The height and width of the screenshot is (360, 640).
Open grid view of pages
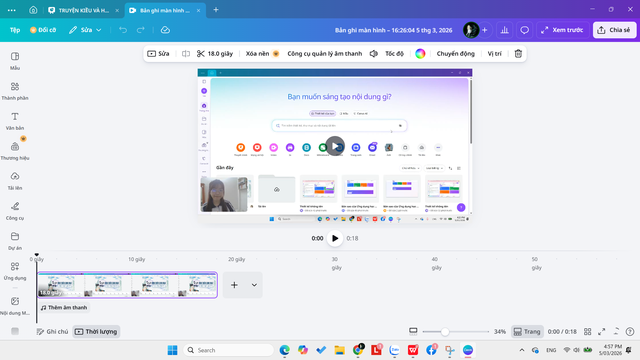pyautogui.click(x=587, y=331)
